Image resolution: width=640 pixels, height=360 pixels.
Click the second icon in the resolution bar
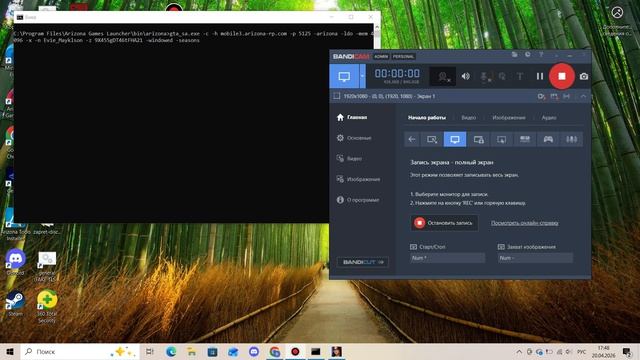pos(554,96)
